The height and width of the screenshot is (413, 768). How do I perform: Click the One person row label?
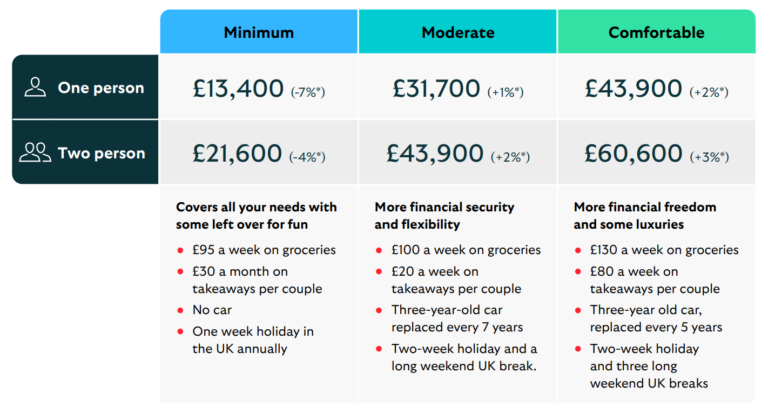pos(101,87)
